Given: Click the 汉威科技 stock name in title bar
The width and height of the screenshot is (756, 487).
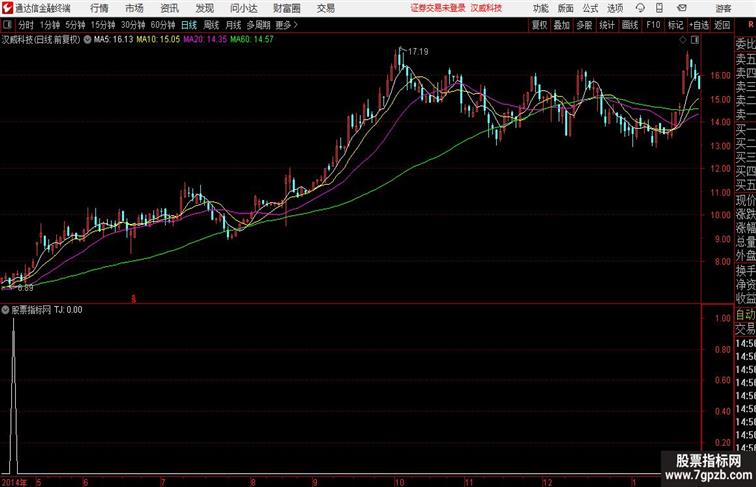Looking at the screenshot, I should pyautogui.click(x=486, y=8).
